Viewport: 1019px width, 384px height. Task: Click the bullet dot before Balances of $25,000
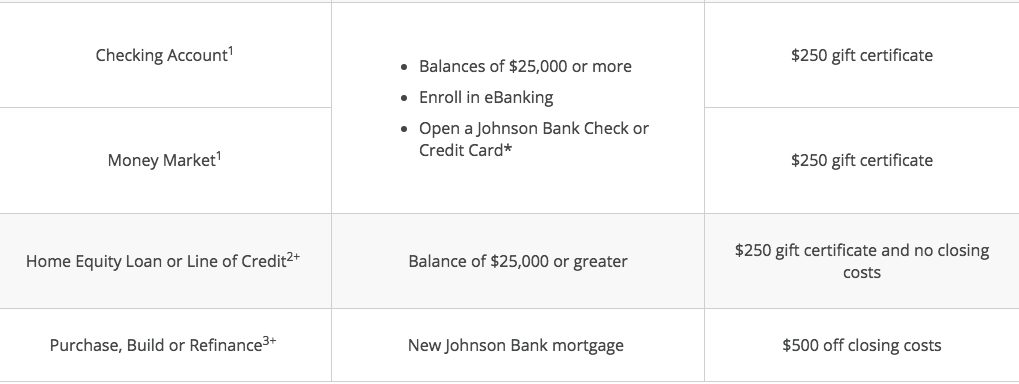pyautogui.click(x=405, y=67)
